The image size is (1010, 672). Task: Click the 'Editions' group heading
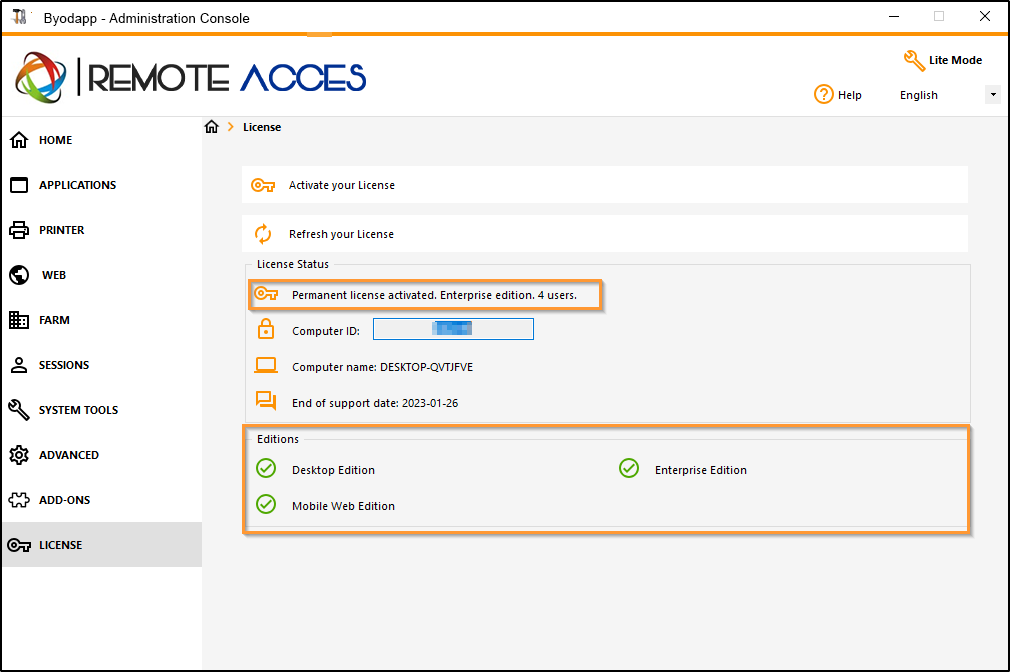coord(278,439)
